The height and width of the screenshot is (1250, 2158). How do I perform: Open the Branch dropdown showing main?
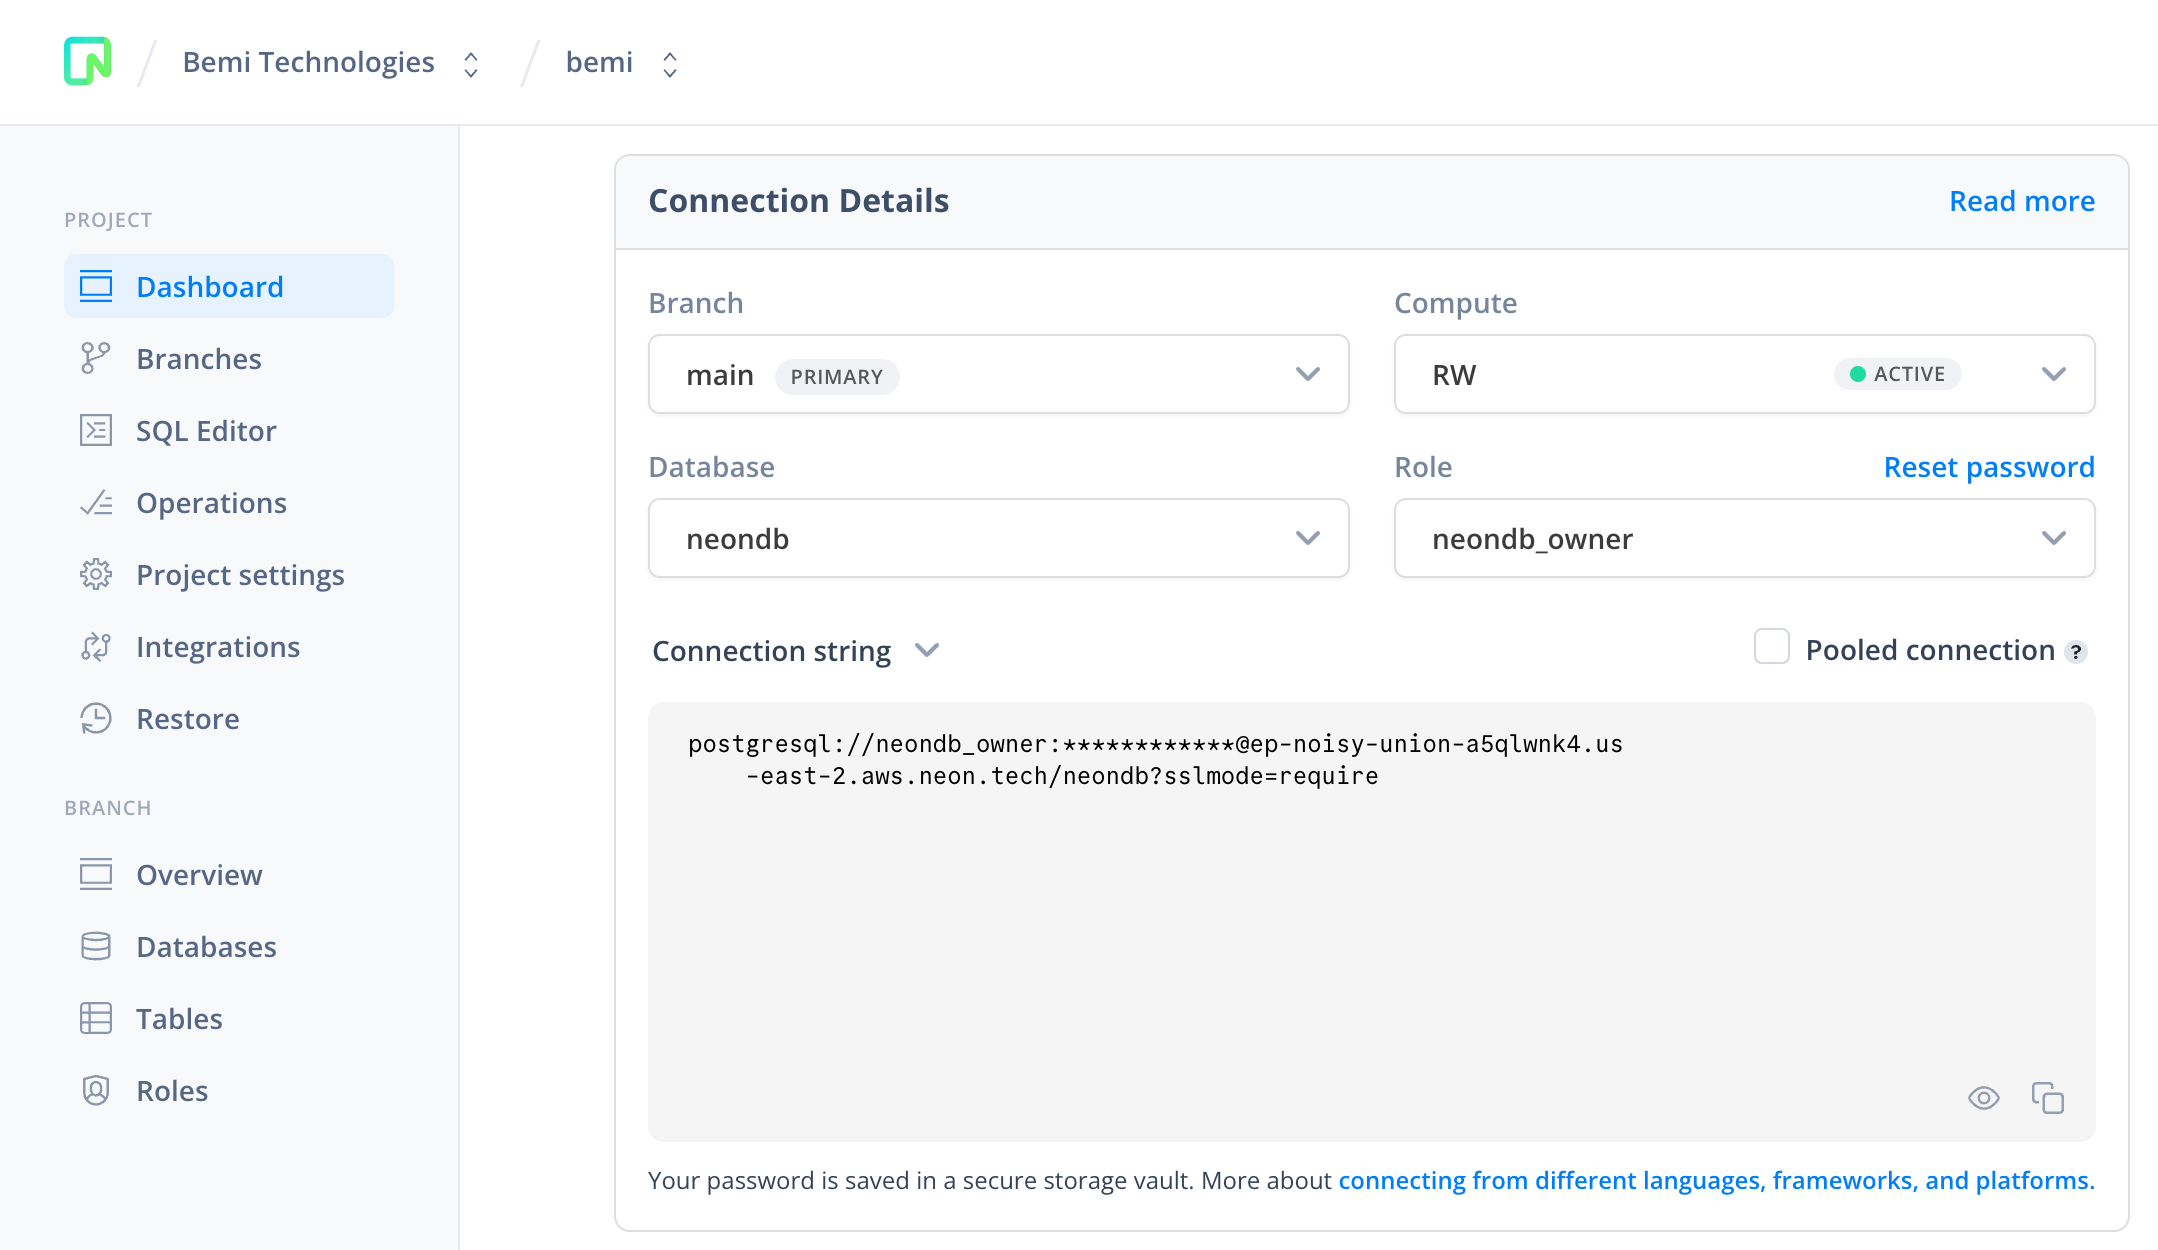click(998, 375)
